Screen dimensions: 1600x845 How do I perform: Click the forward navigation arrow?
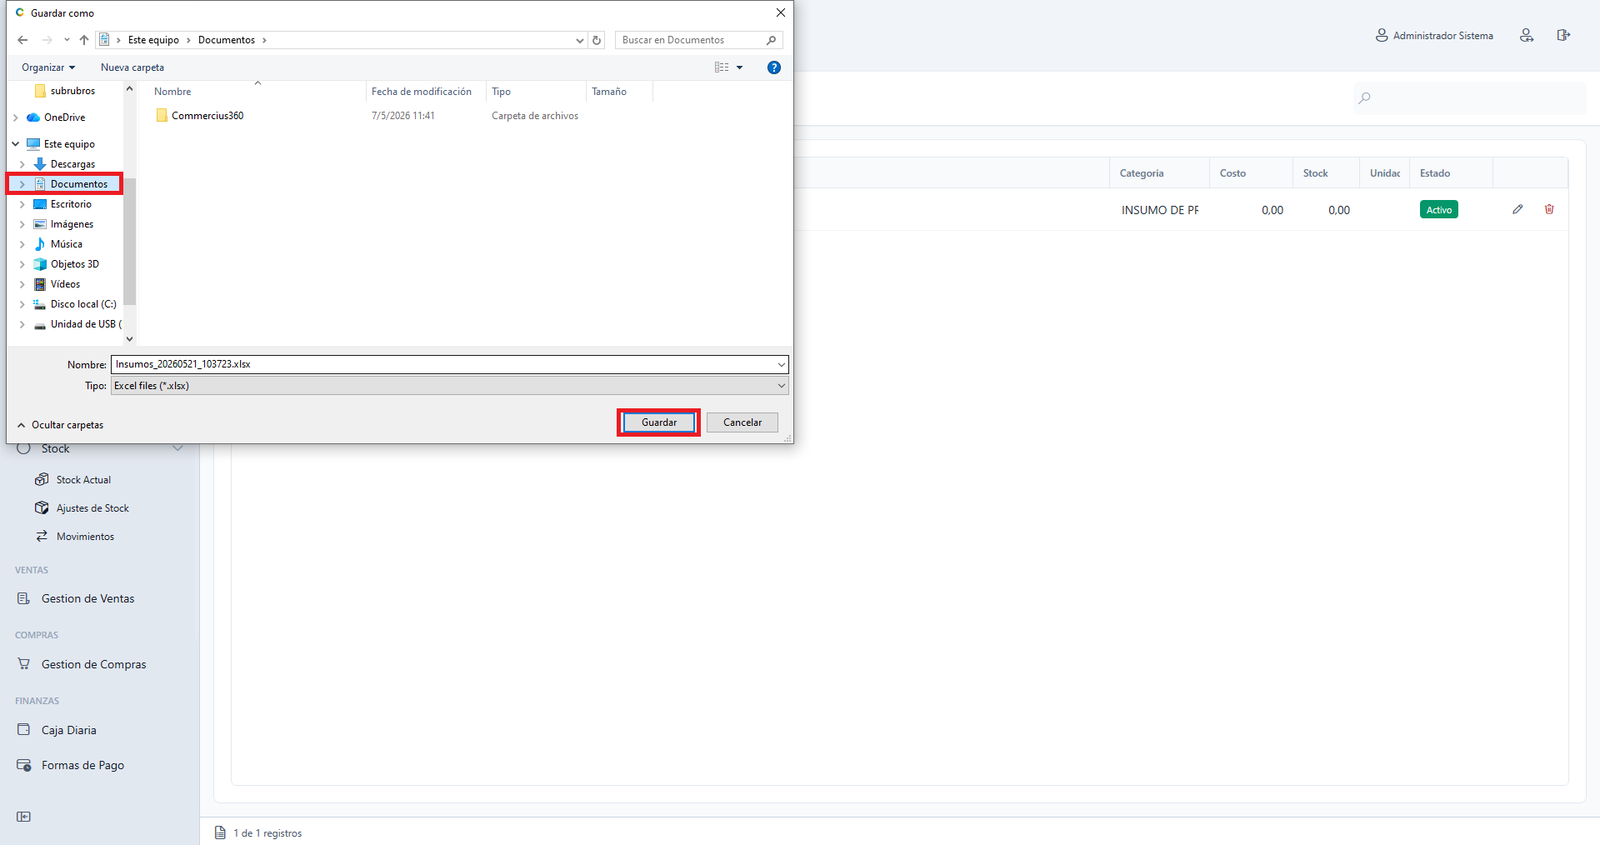(47, 40)
